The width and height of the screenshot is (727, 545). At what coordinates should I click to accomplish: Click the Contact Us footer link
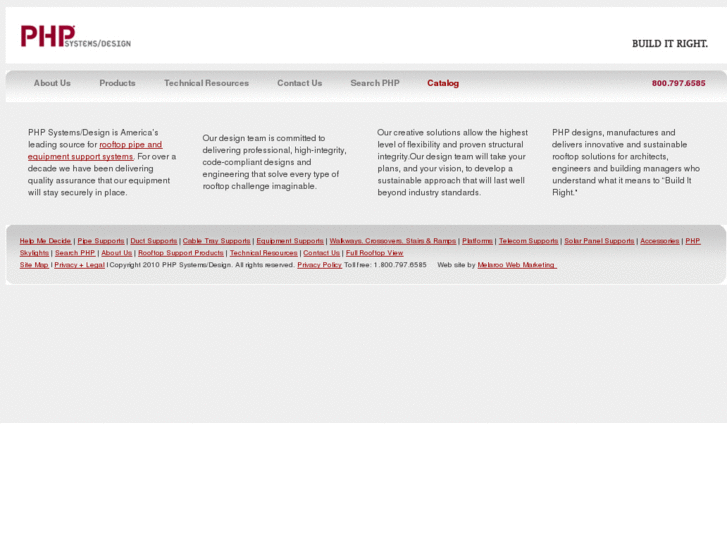(321, 253)
